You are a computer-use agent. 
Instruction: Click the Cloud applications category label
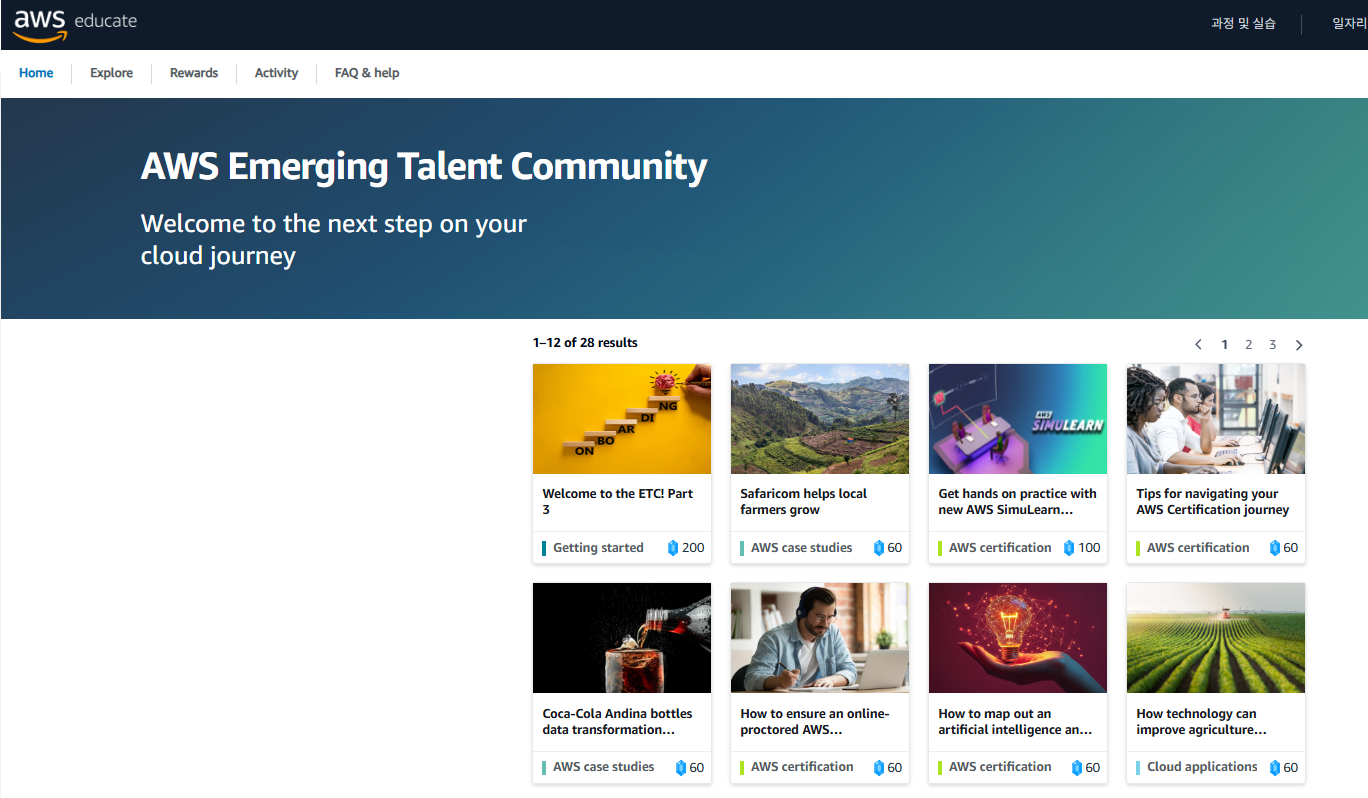1202,767
